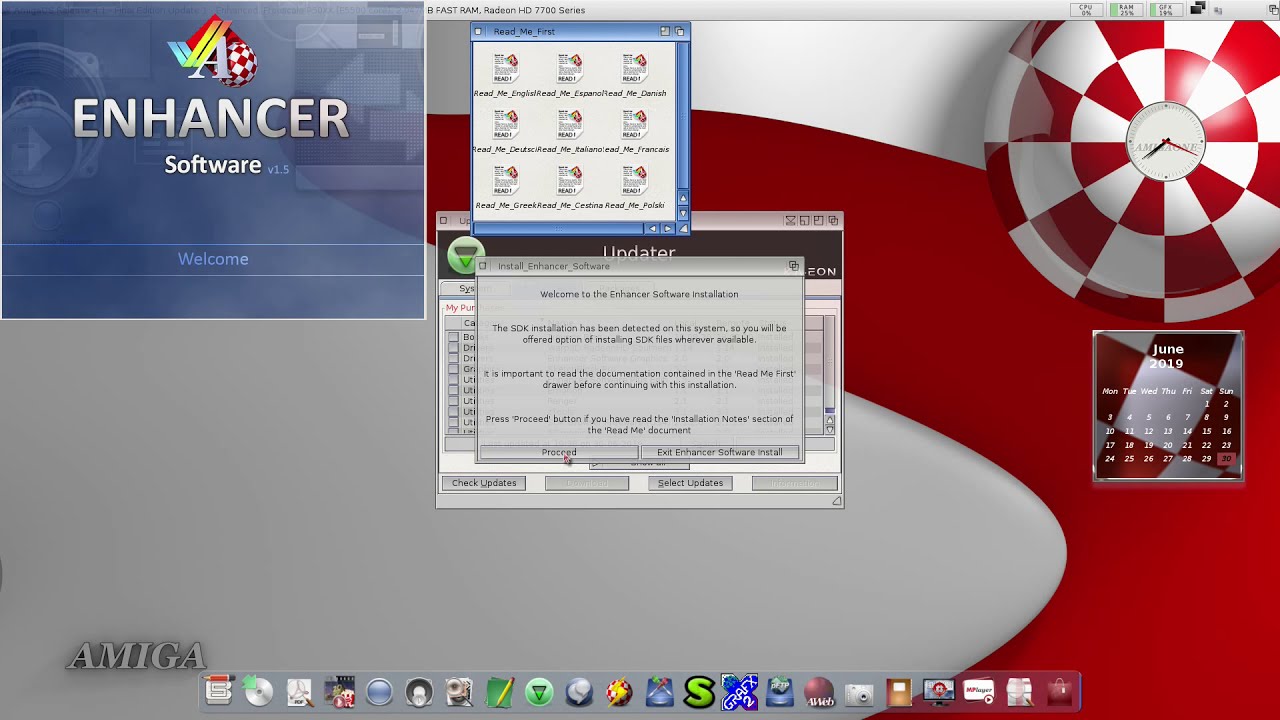Viewport: 1280px width, 720px height.
Task: Tick the checkbox for the 'Bo' row in Updater
Action: tap(453, 337)
